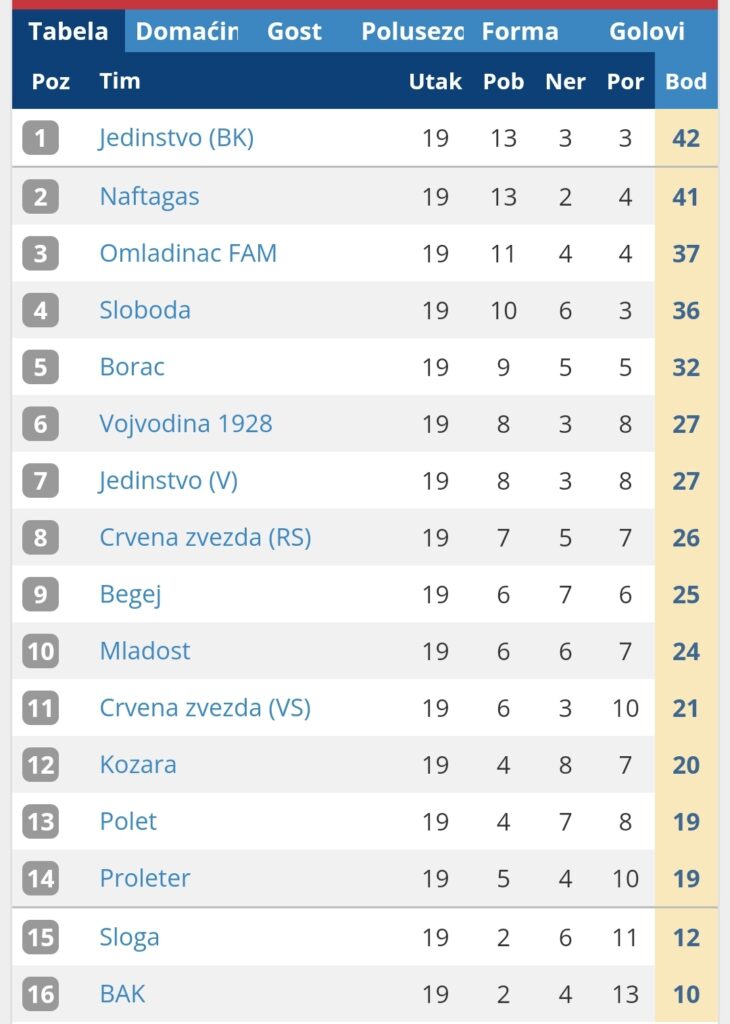Sort table by Bod column header

[x=686, y=81]
